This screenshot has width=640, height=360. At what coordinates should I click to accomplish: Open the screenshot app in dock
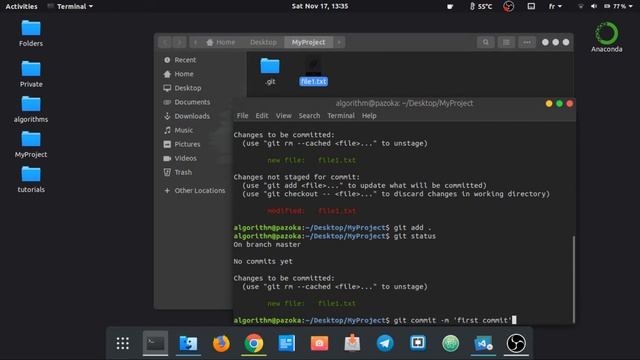click(x=319, y=343)
